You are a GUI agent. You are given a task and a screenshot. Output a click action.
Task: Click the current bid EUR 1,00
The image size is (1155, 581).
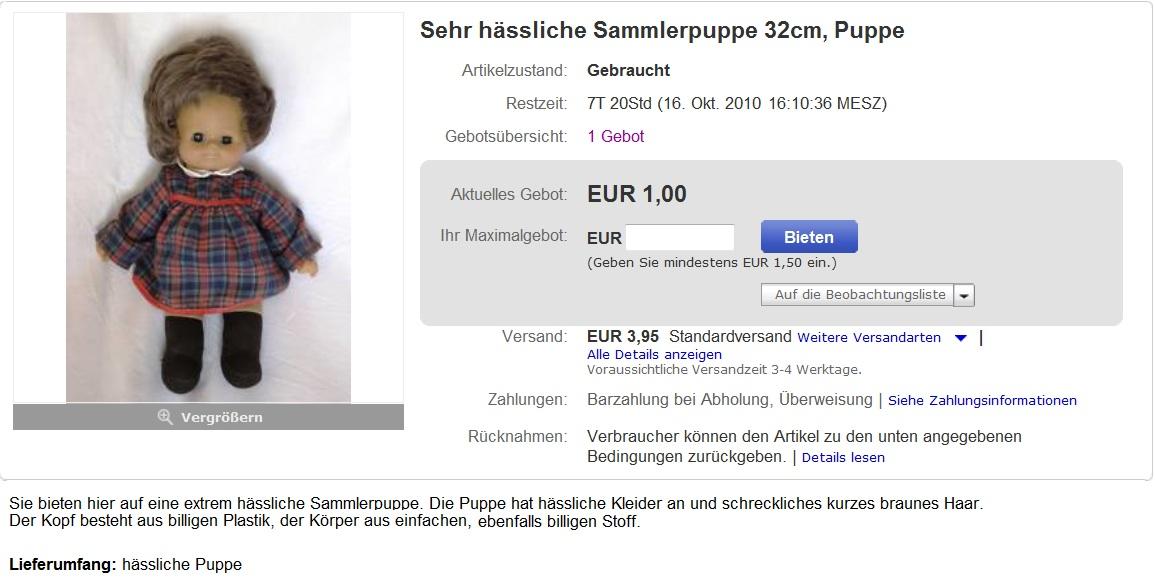click(636, 194)
